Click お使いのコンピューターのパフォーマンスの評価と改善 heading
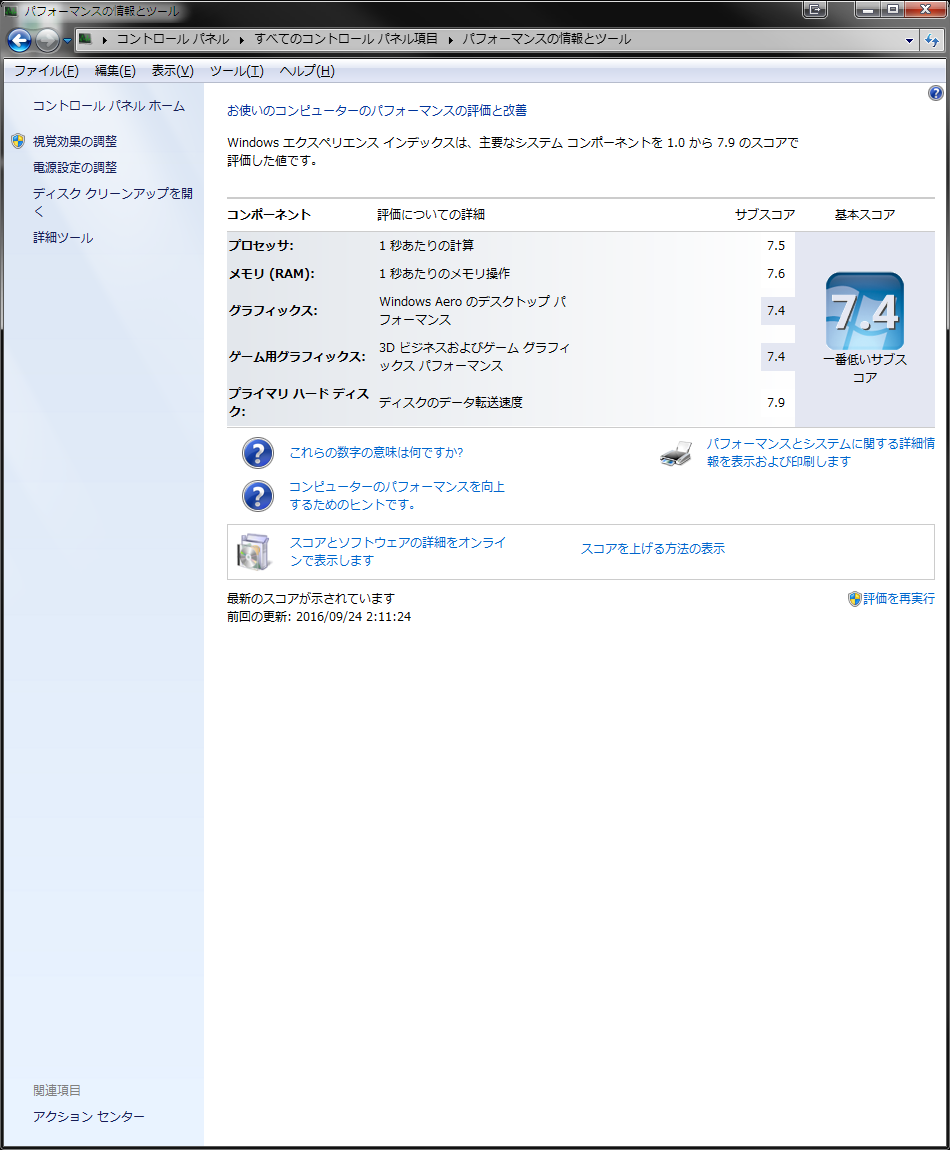Image resolution: width=950 pixels, height=1150 pixels. [377, 111]
